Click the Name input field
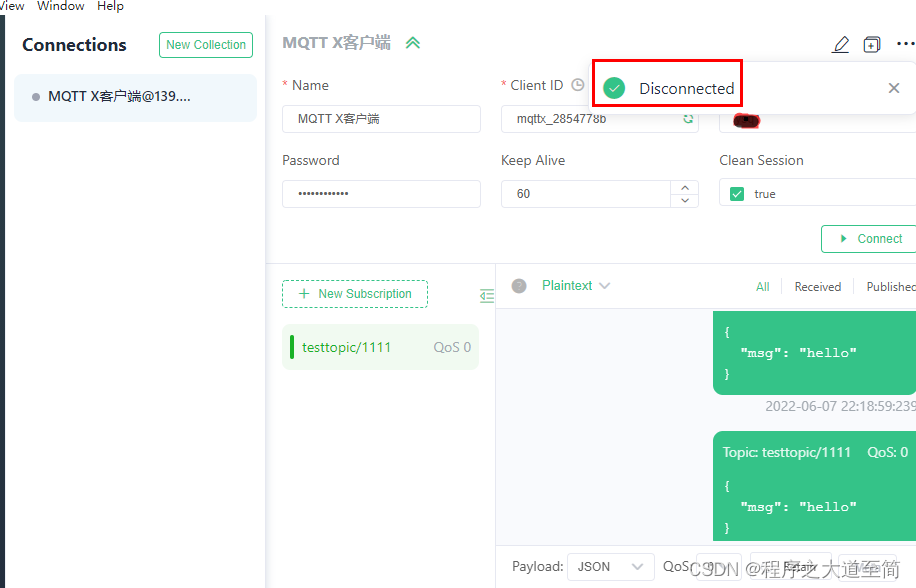The height and width of the screenshot is (588, 916). point(381,119)
